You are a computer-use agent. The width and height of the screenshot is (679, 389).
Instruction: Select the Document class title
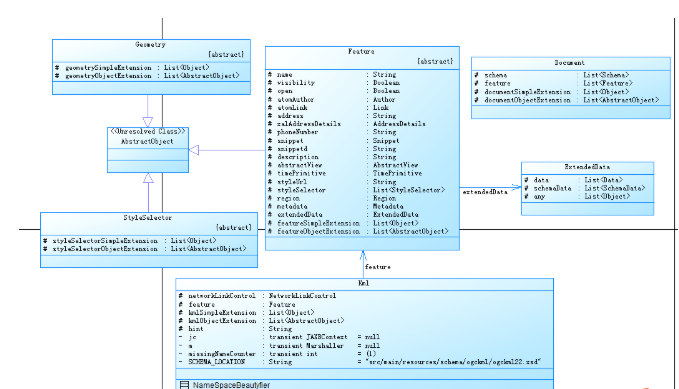(x=570, y=62)
